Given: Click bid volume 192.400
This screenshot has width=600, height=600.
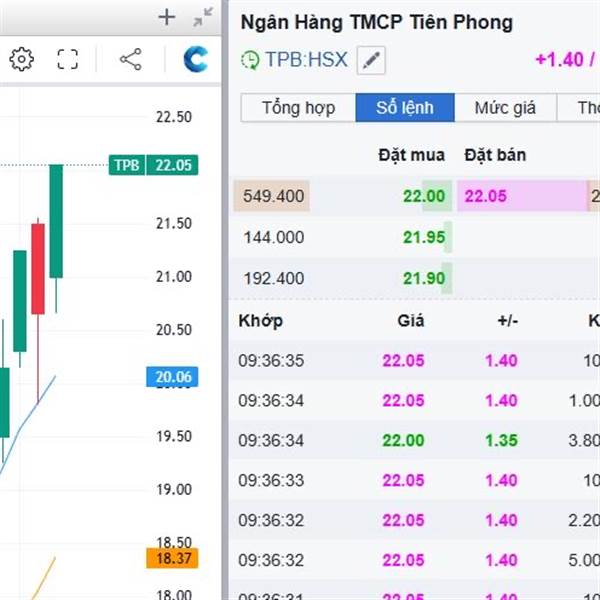Looking at the screenshot, I should [x=274, y=278].
